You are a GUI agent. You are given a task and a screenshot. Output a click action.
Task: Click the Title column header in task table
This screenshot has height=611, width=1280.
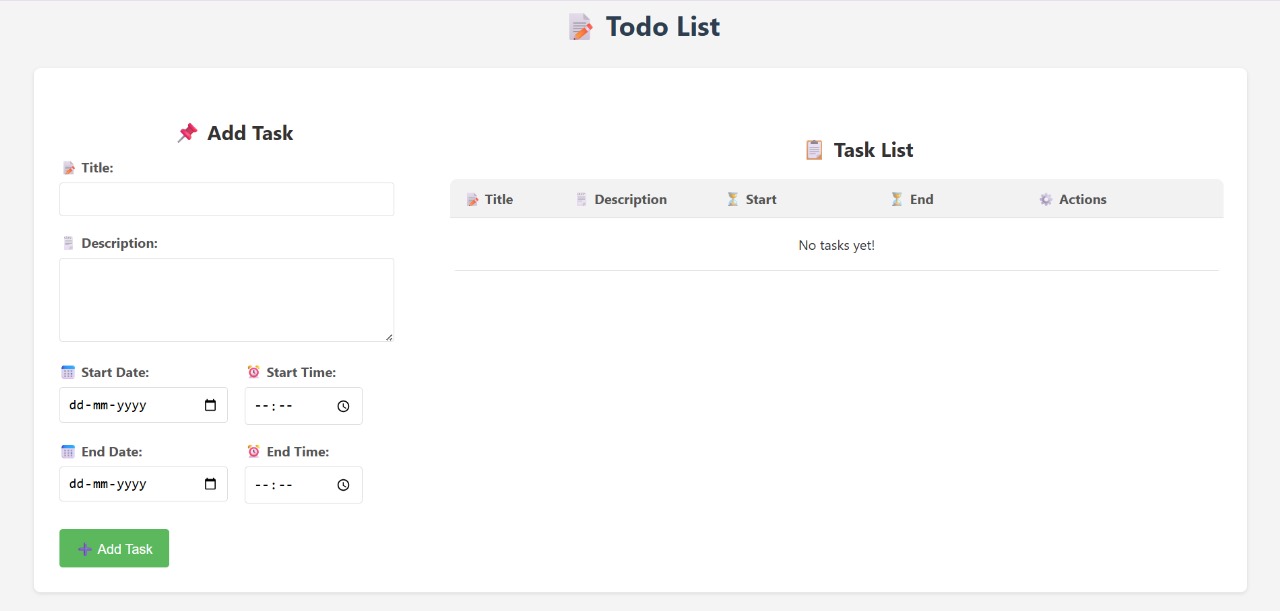(490, 199)
